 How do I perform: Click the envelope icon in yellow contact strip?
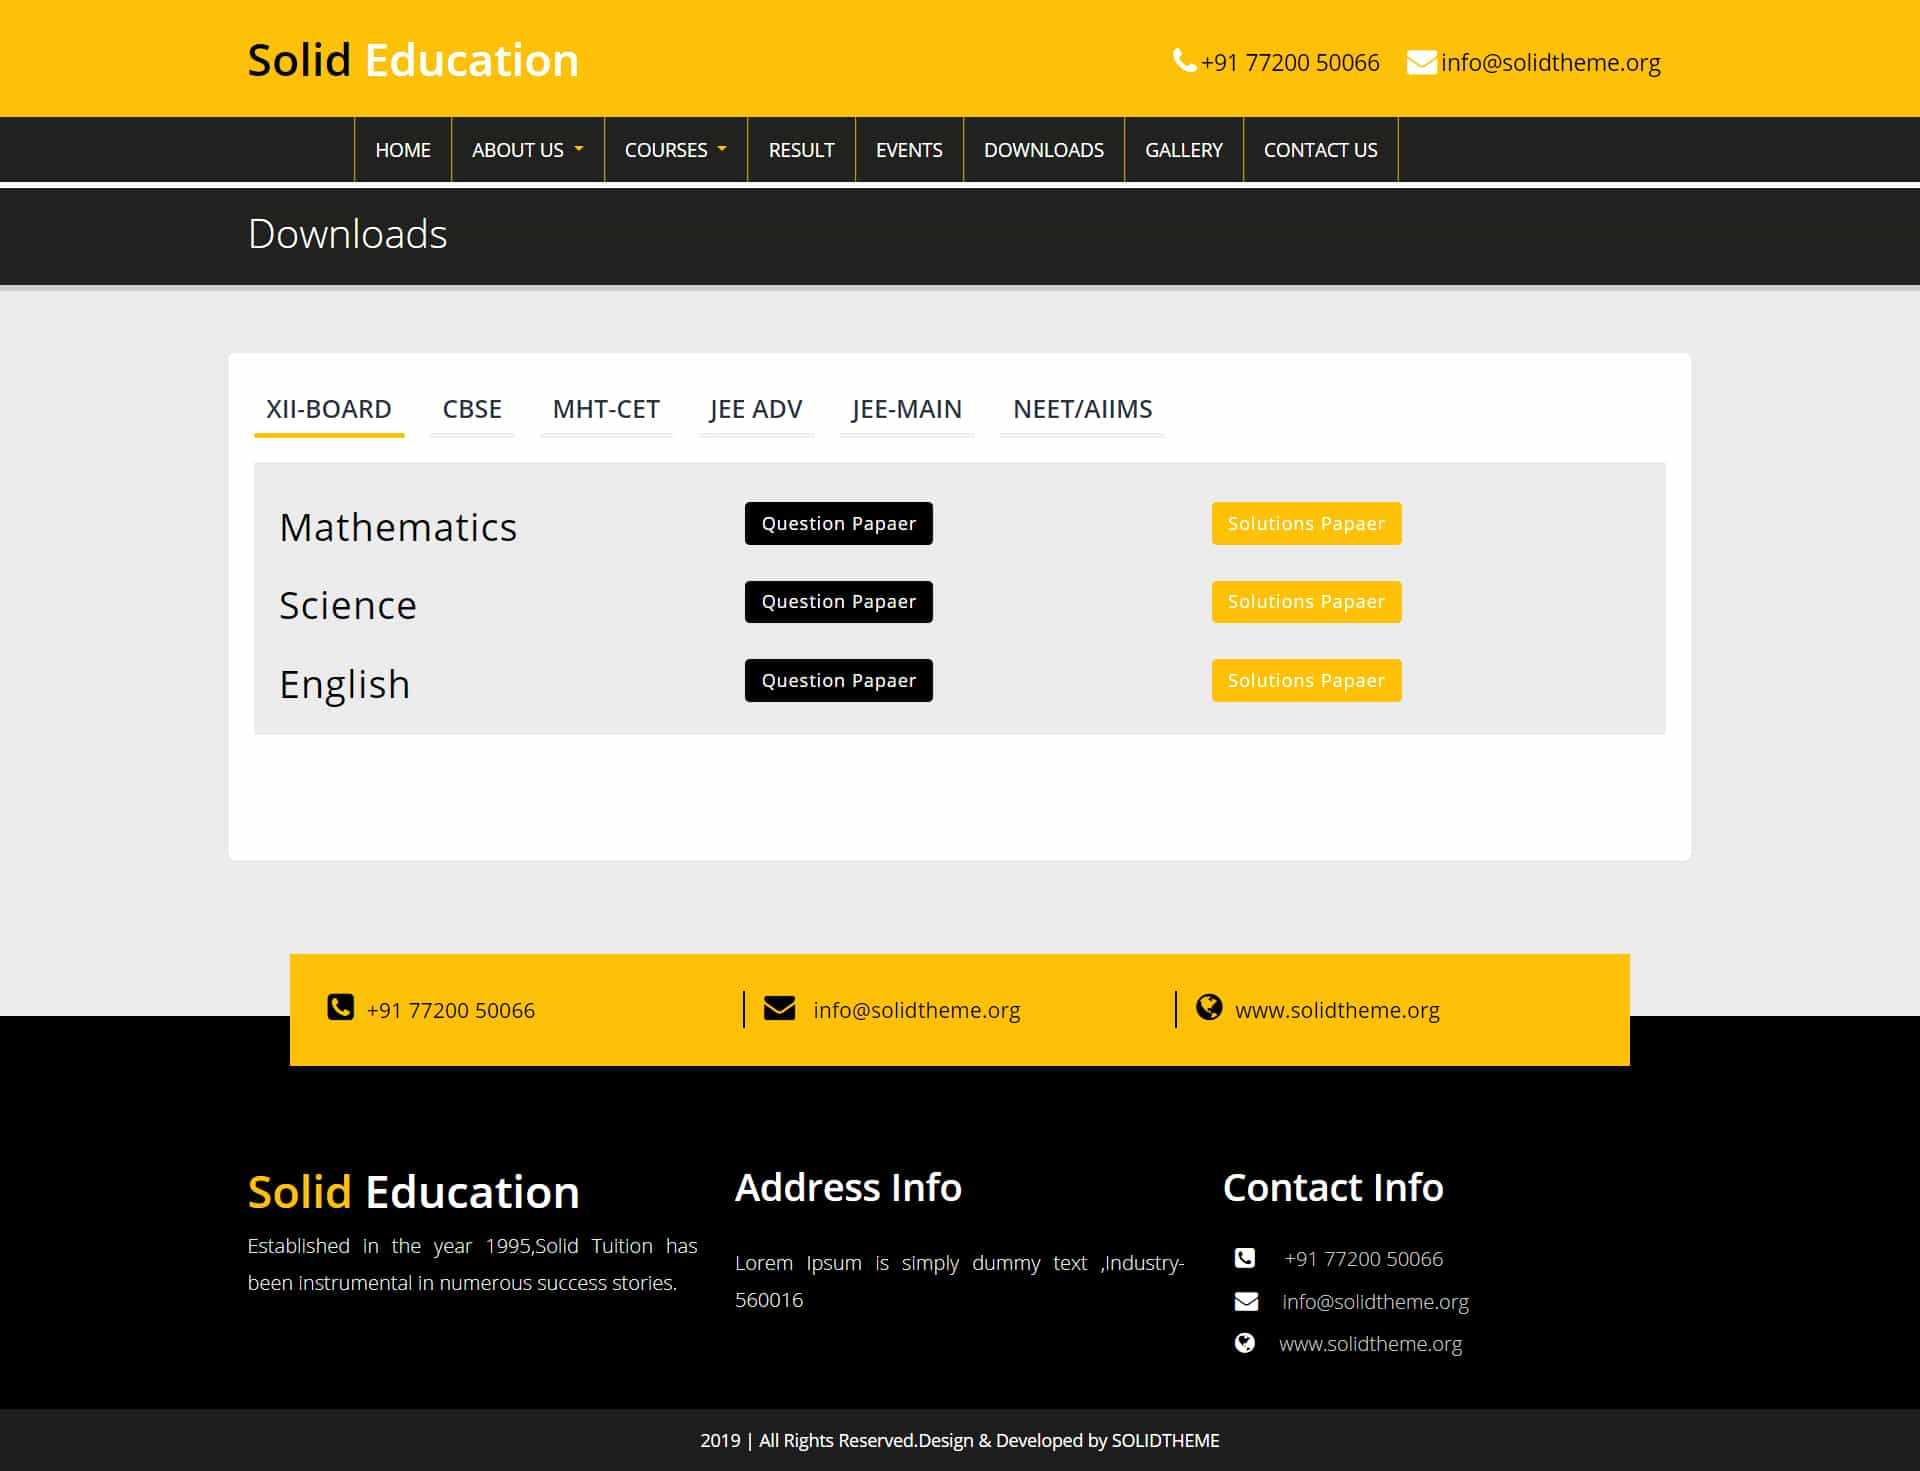779,1008
